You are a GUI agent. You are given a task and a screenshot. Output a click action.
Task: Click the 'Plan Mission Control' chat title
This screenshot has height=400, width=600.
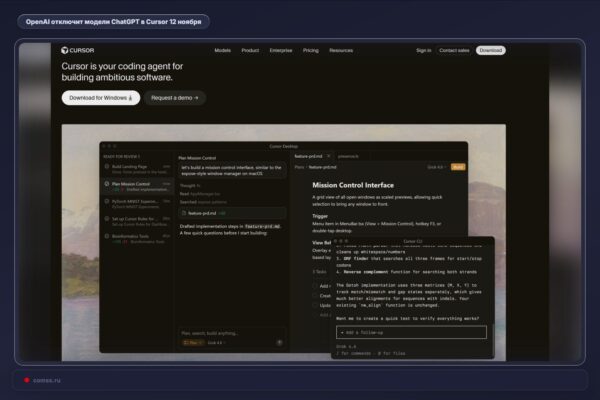pyautogui.click(x=197, y=158)
